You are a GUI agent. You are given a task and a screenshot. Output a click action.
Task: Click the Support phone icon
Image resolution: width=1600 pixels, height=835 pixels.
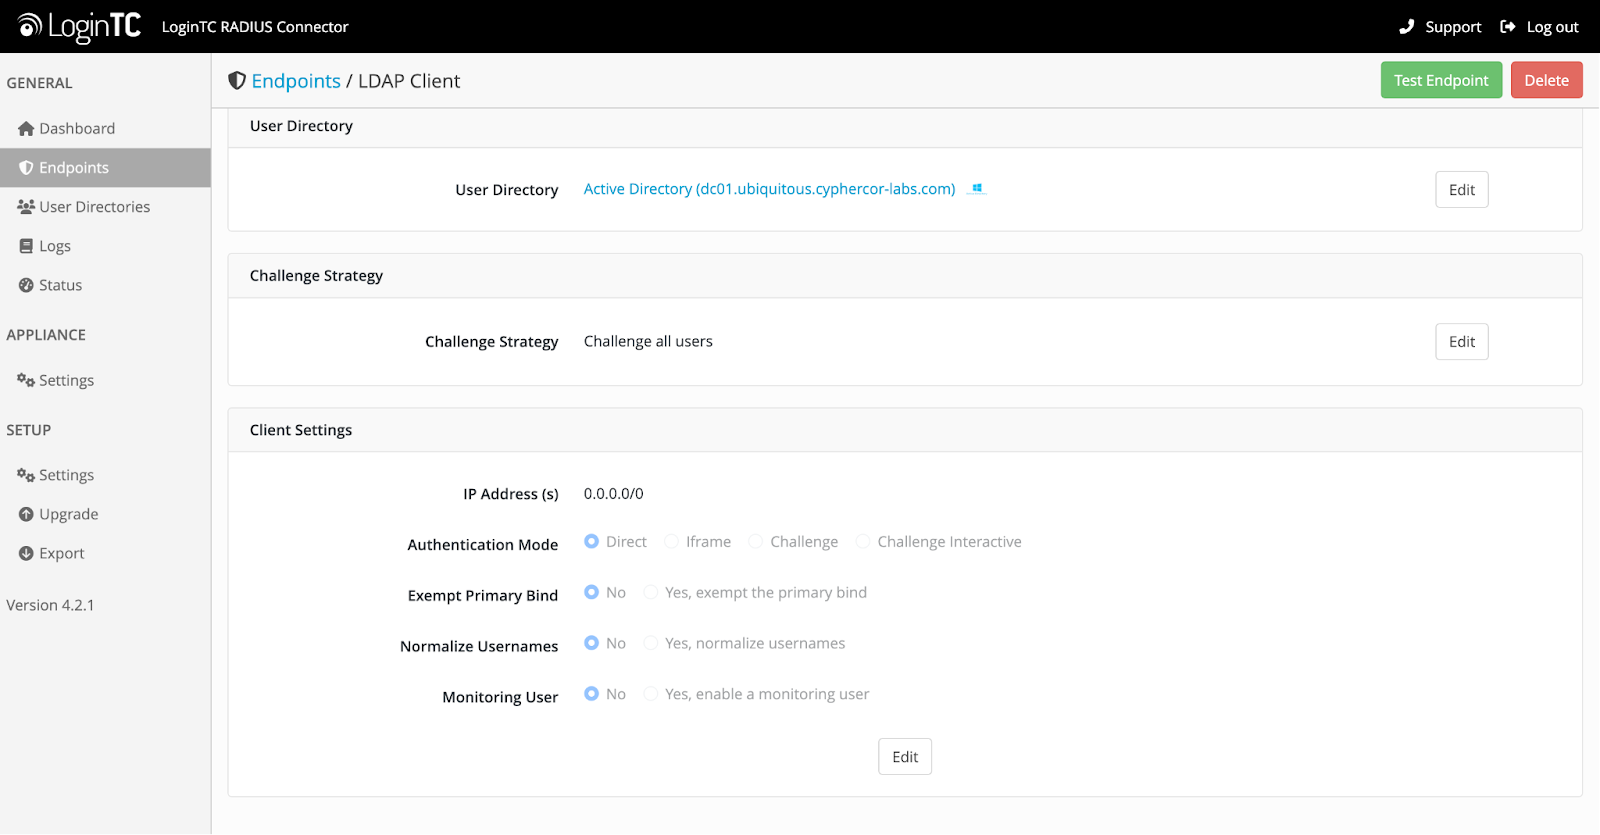click(1407, 27)
